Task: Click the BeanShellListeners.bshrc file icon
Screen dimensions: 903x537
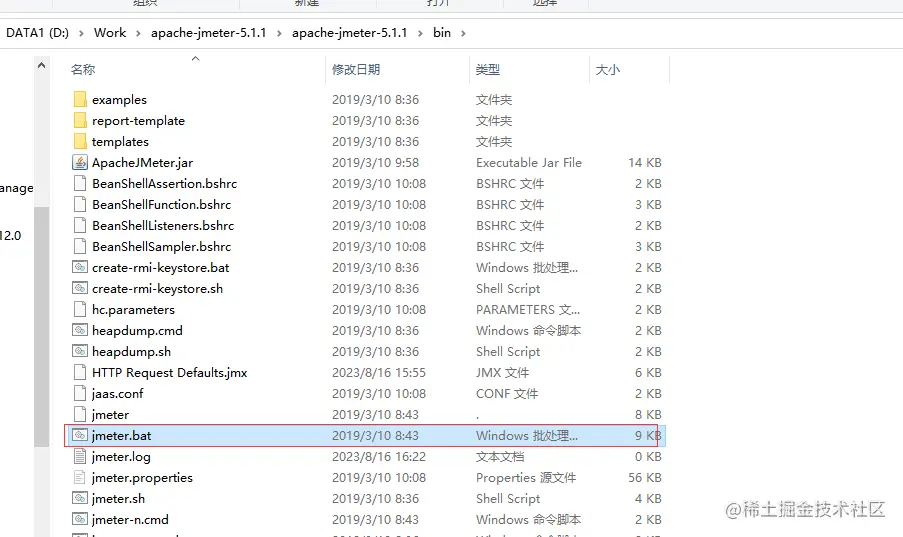Action: tap(80, 225)
